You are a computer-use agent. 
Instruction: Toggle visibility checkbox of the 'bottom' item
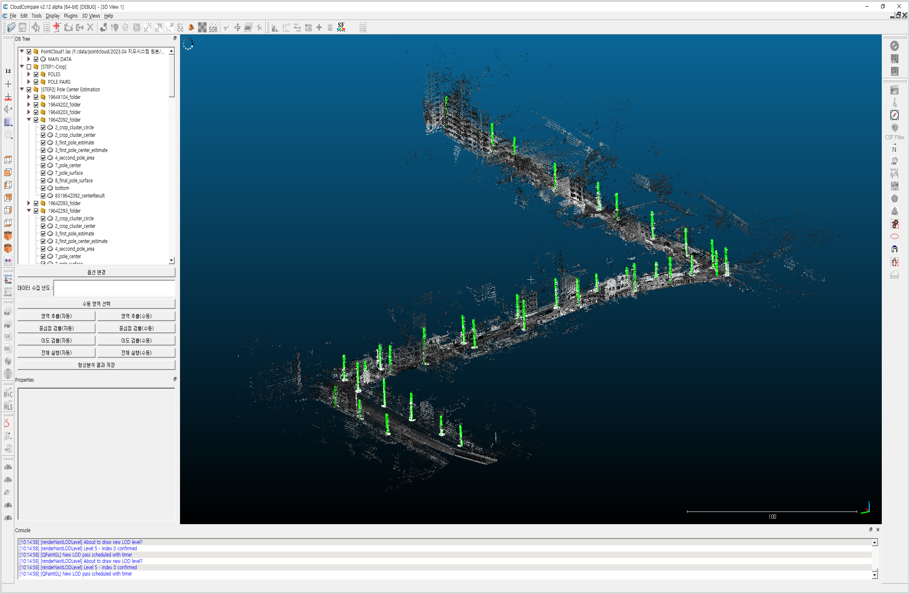(x=43, y=188)
